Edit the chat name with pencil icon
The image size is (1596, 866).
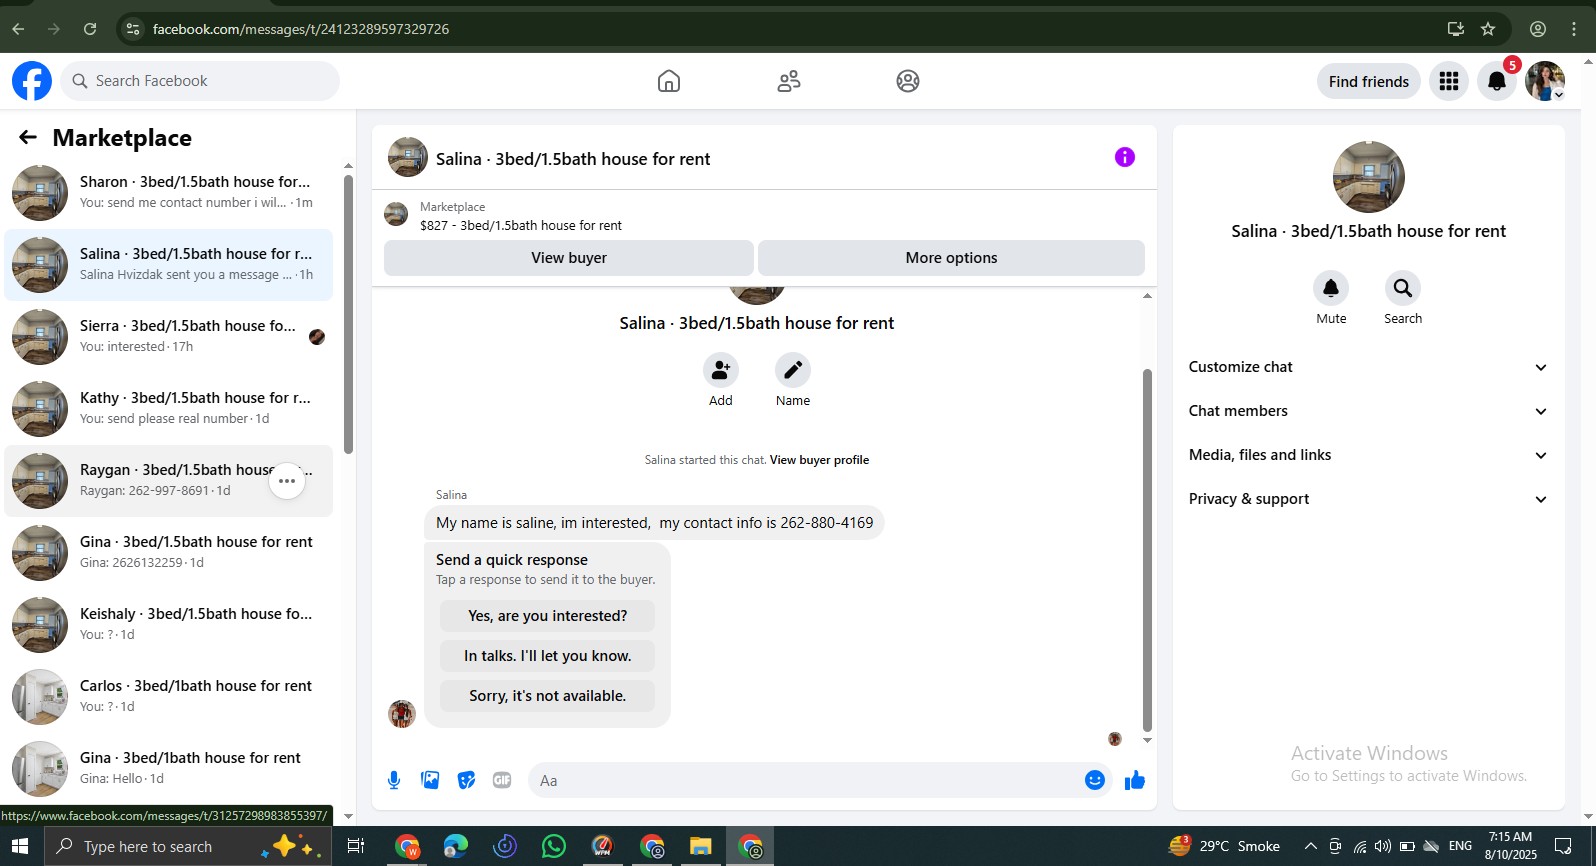[793, 371]
